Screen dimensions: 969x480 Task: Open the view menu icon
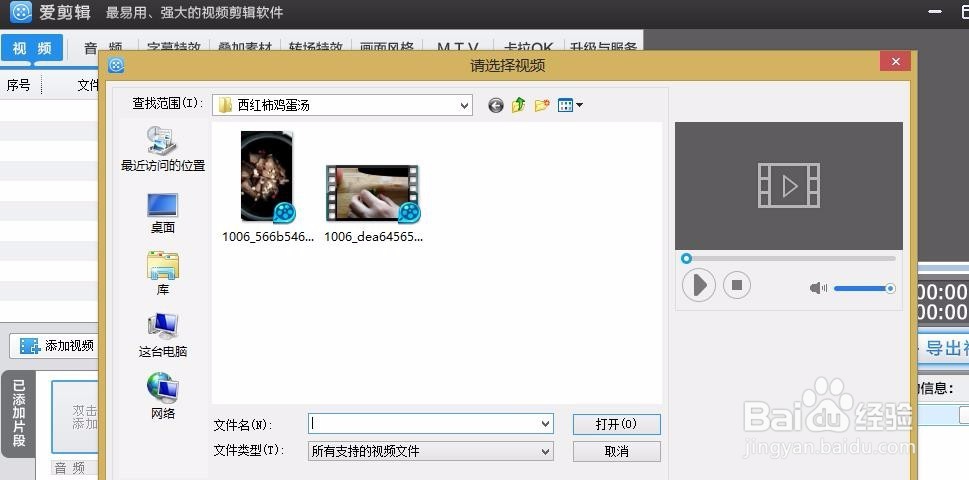570,106
